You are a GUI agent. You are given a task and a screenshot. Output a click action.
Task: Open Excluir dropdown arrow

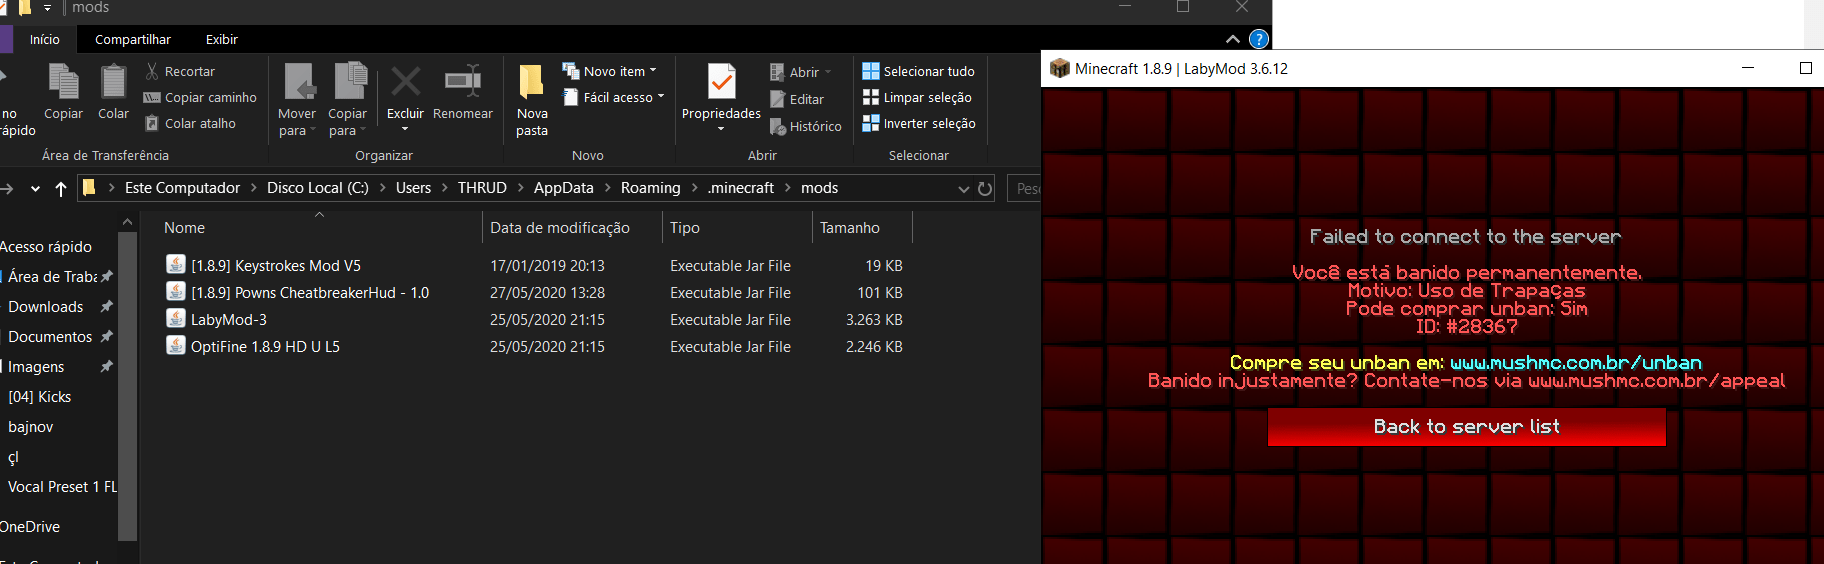point(405,129)
